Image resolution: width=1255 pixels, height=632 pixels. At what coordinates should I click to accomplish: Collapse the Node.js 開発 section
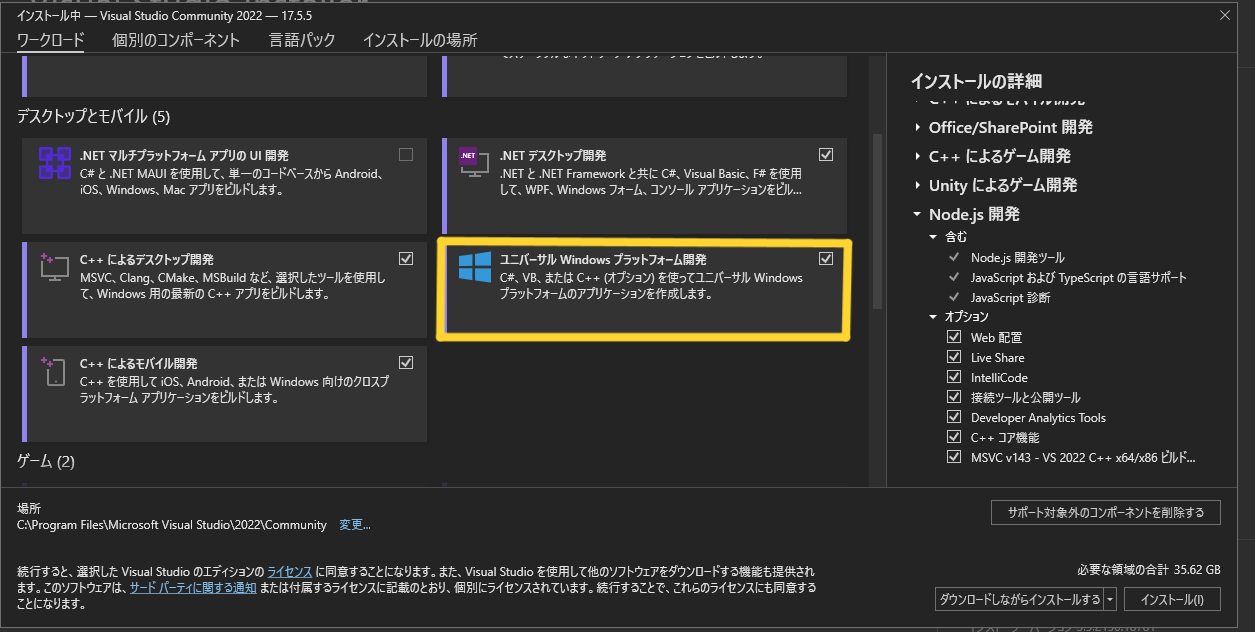pos(916,213)
